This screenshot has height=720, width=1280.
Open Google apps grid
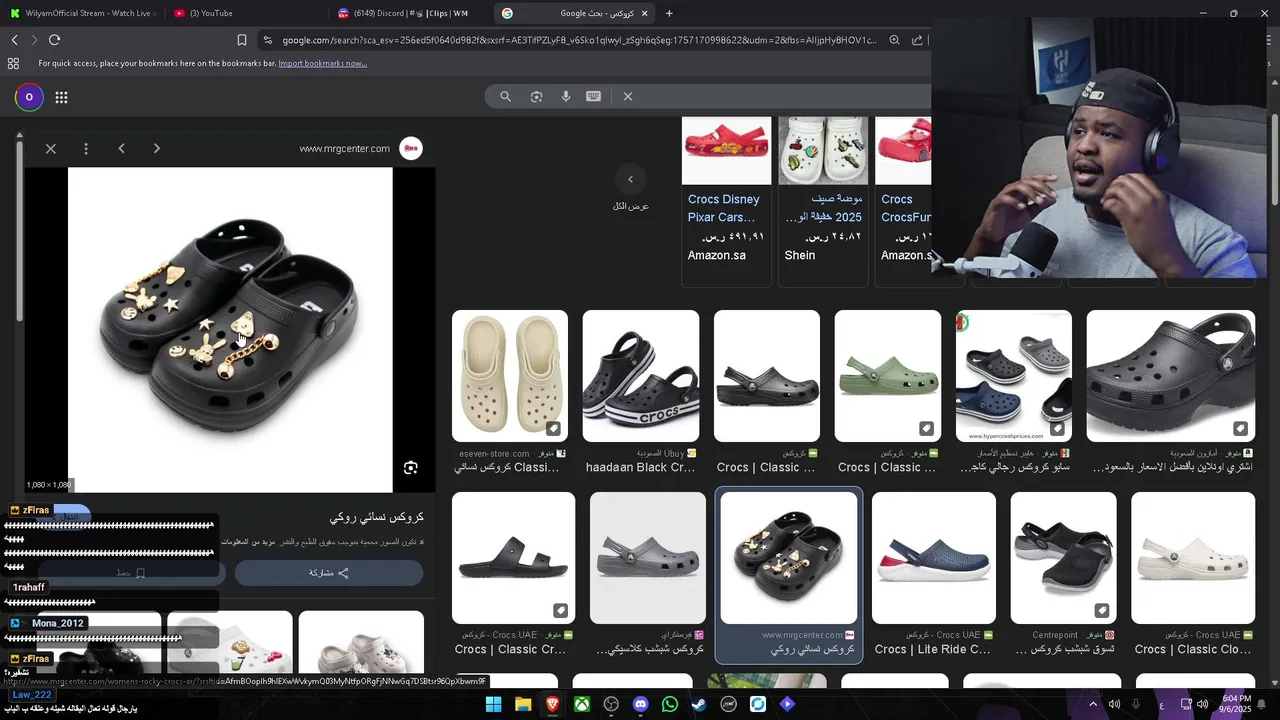(61, 97)
